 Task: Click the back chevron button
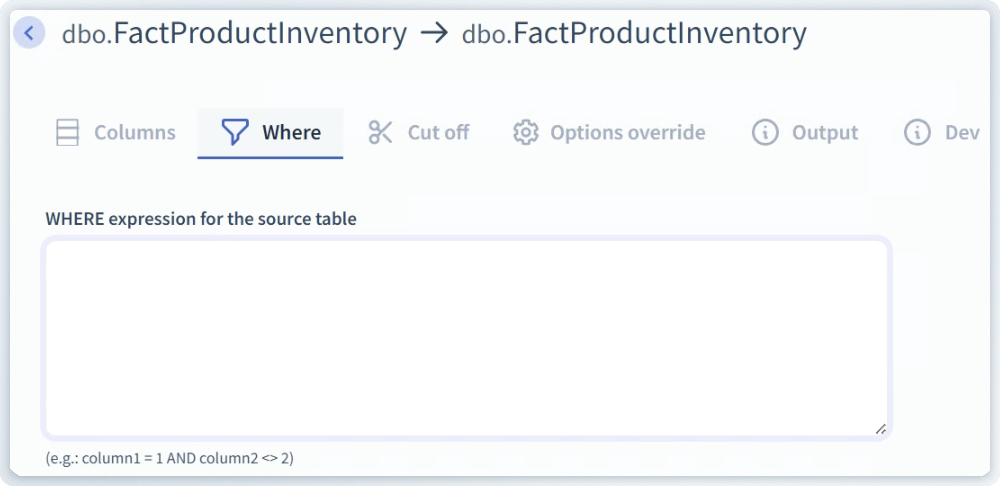[29, 33]
